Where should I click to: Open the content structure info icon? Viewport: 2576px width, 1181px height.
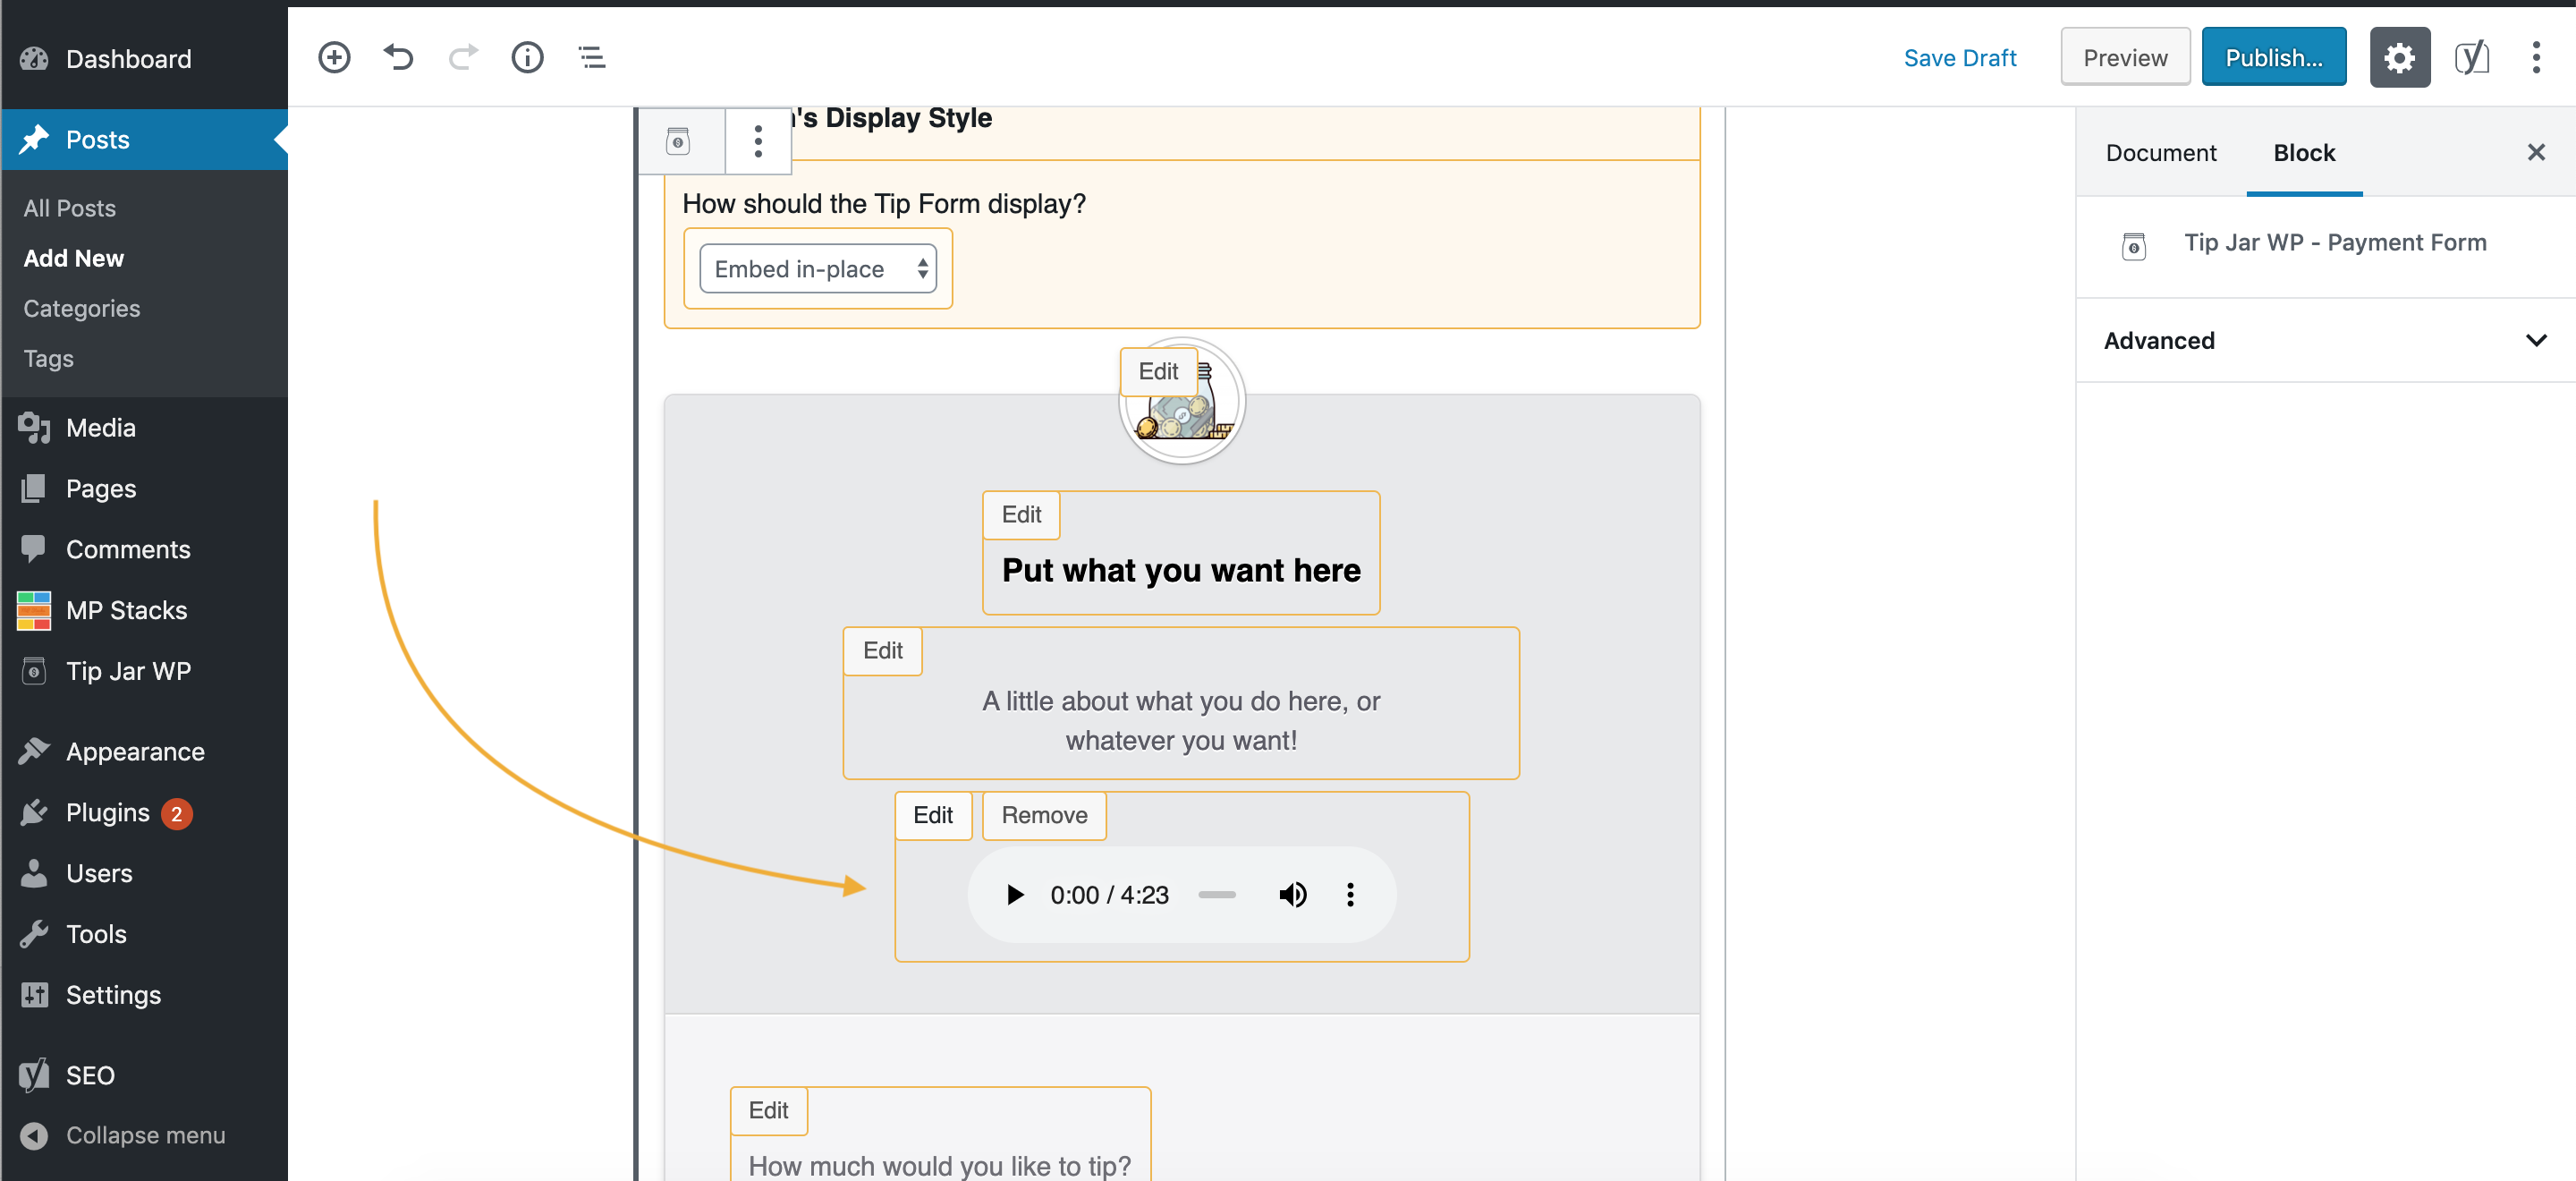[527, 57]
